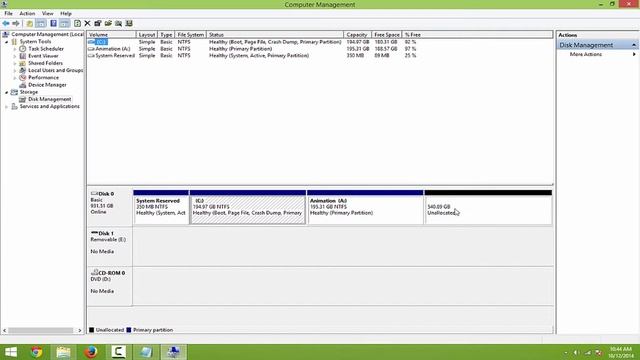Click the Up one level folder icon
This screenshot has width=640, height=360.
pos(29,24)
